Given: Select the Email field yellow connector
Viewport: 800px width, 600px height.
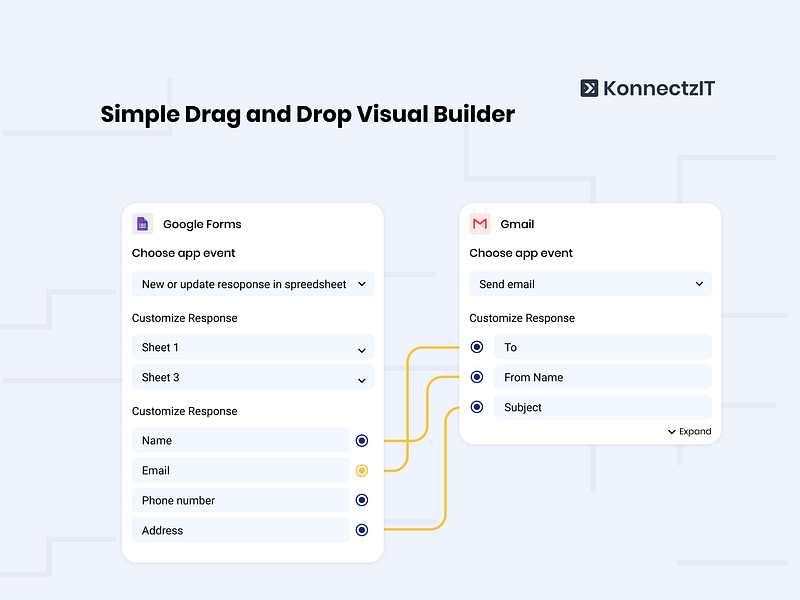Looking at the screenshot, I should (x=362, y=470).
